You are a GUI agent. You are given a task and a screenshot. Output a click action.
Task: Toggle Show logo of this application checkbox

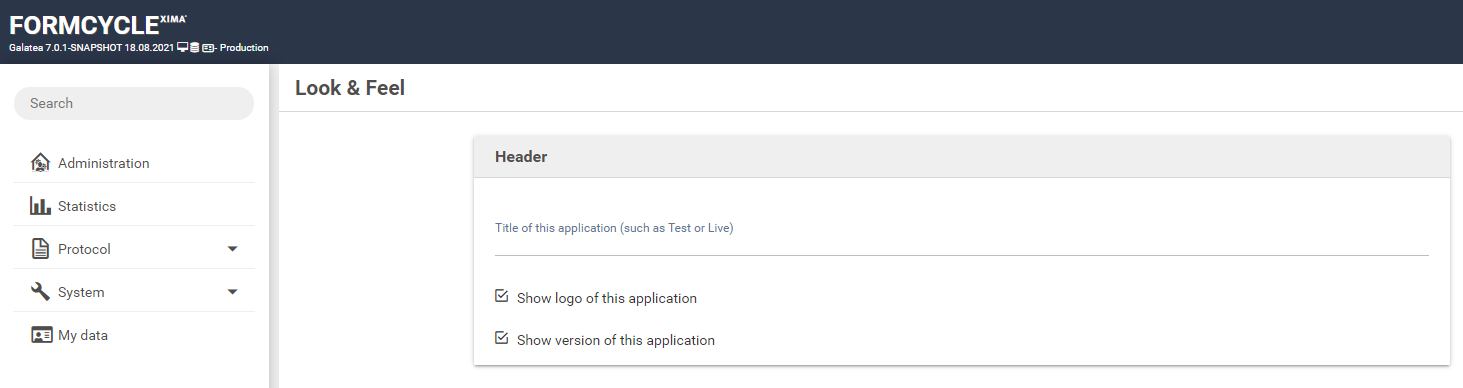pyautogui.click(x=502, y=297)
